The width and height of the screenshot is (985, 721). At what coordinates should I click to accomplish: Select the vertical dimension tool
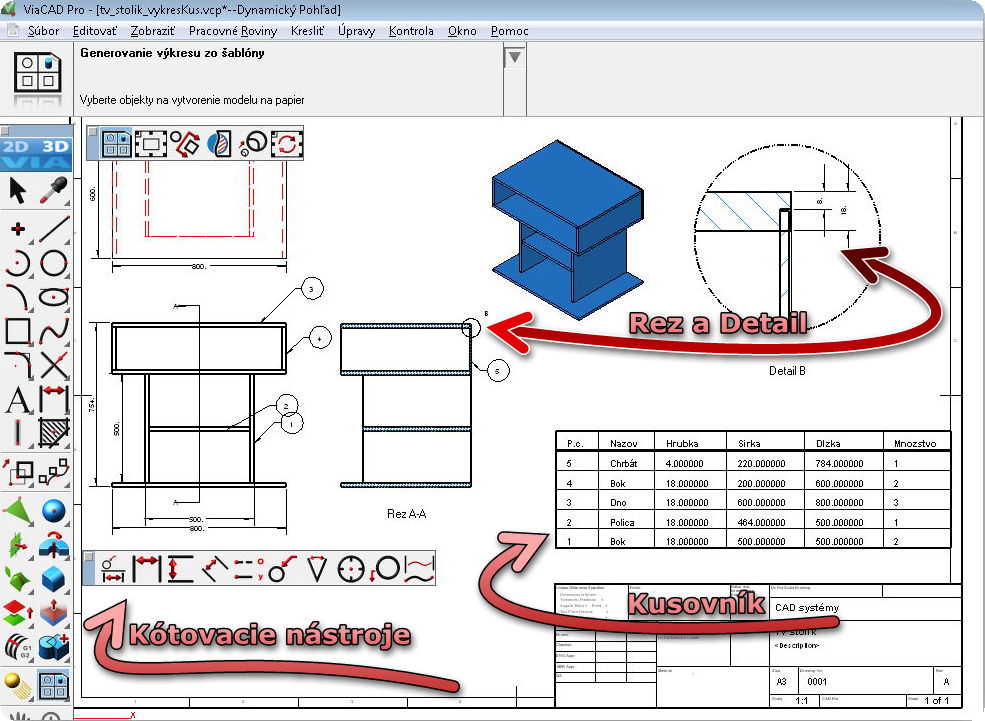(180, 568)
